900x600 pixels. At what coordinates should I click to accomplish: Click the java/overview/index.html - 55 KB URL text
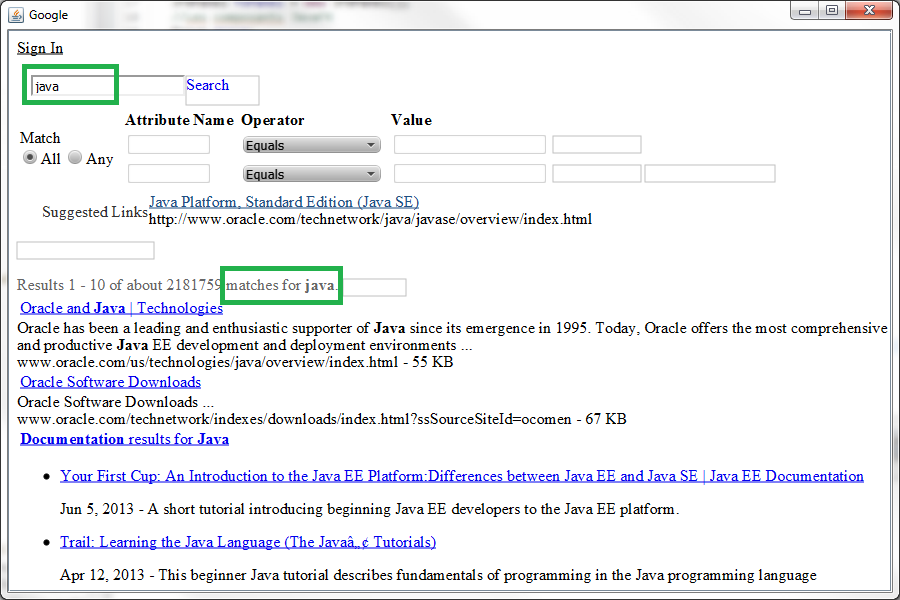coord(235,362)
